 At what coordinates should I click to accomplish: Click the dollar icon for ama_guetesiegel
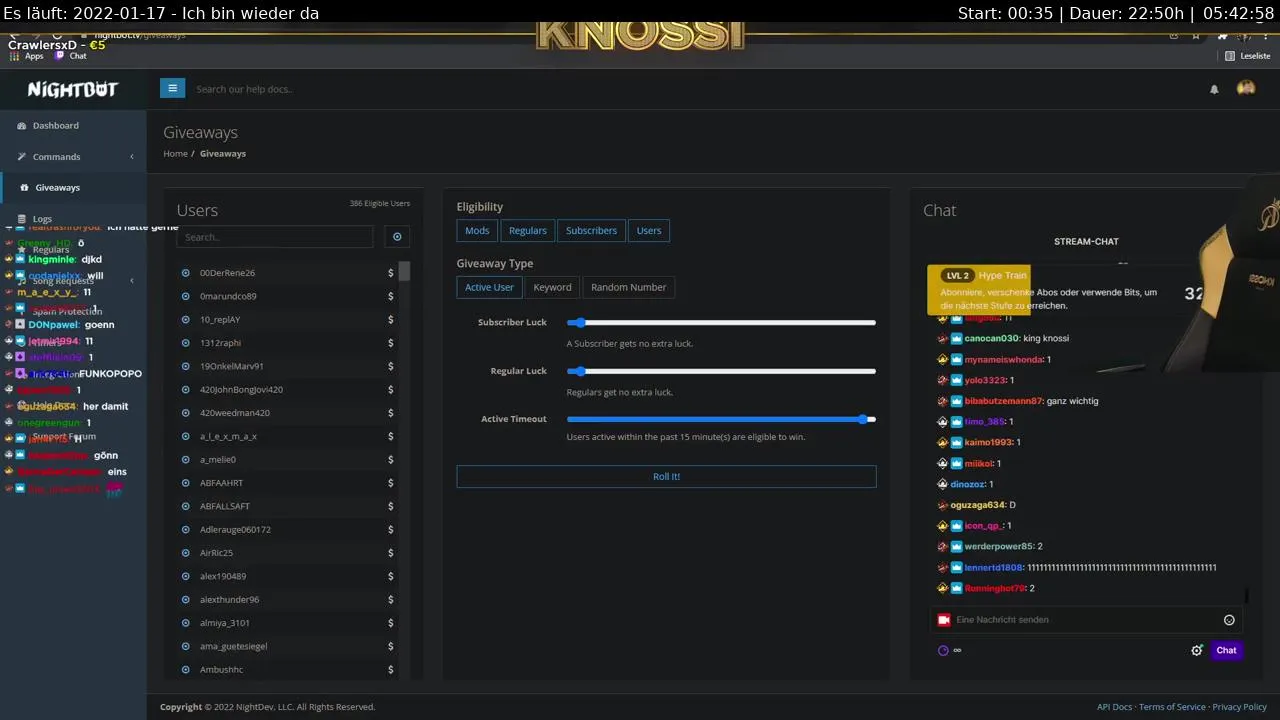390,646
